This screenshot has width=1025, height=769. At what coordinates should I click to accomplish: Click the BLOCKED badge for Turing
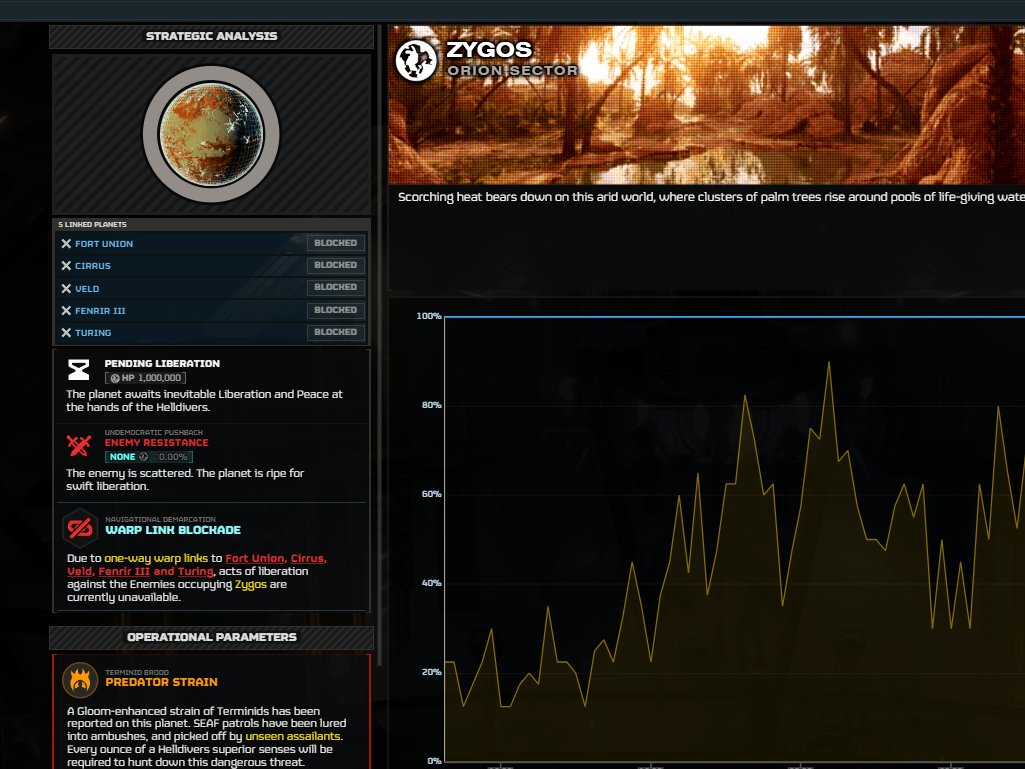click(336, 332)
